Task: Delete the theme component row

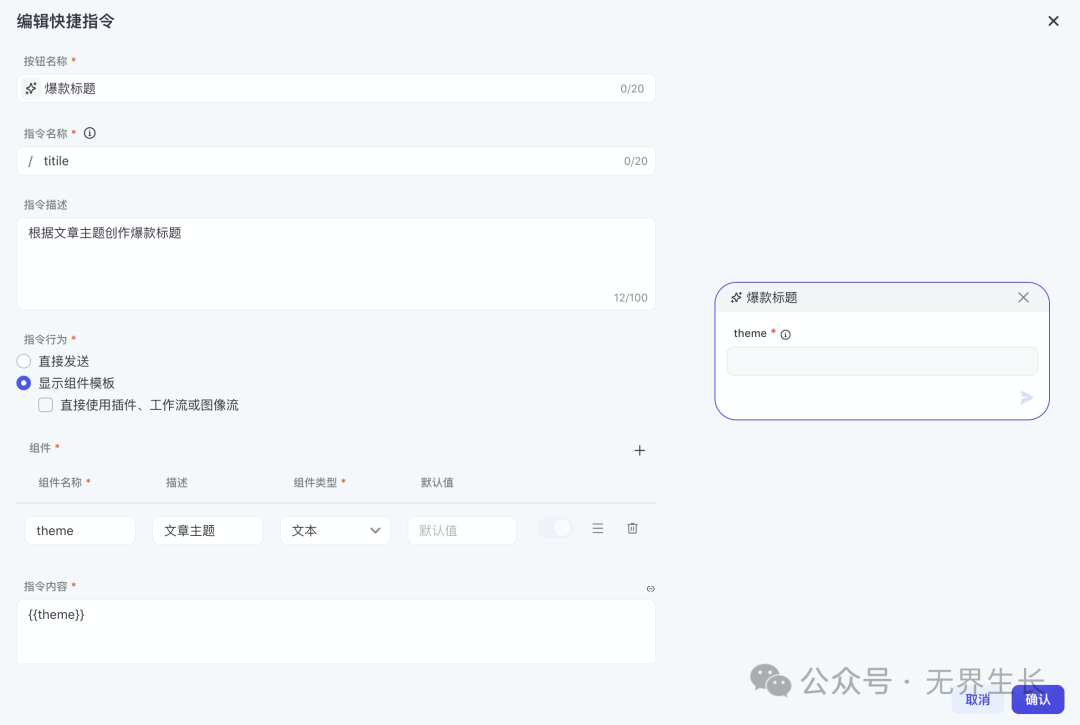Action: (x=632, y=528)
